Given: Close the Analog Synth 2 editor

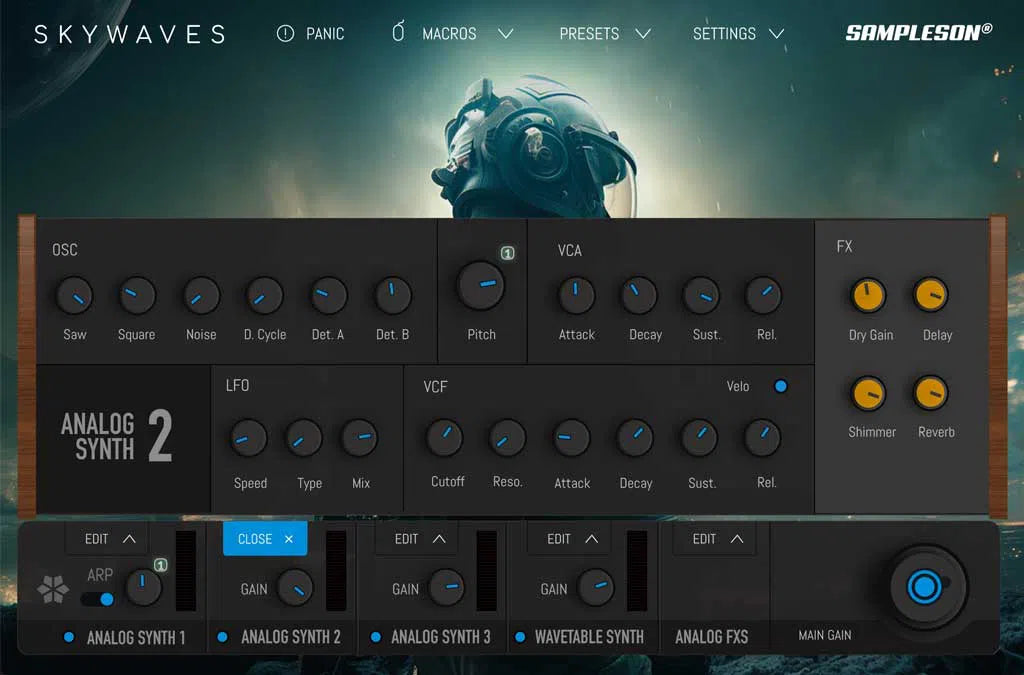Looking at the screenshot, I should [x=263, y=538].
